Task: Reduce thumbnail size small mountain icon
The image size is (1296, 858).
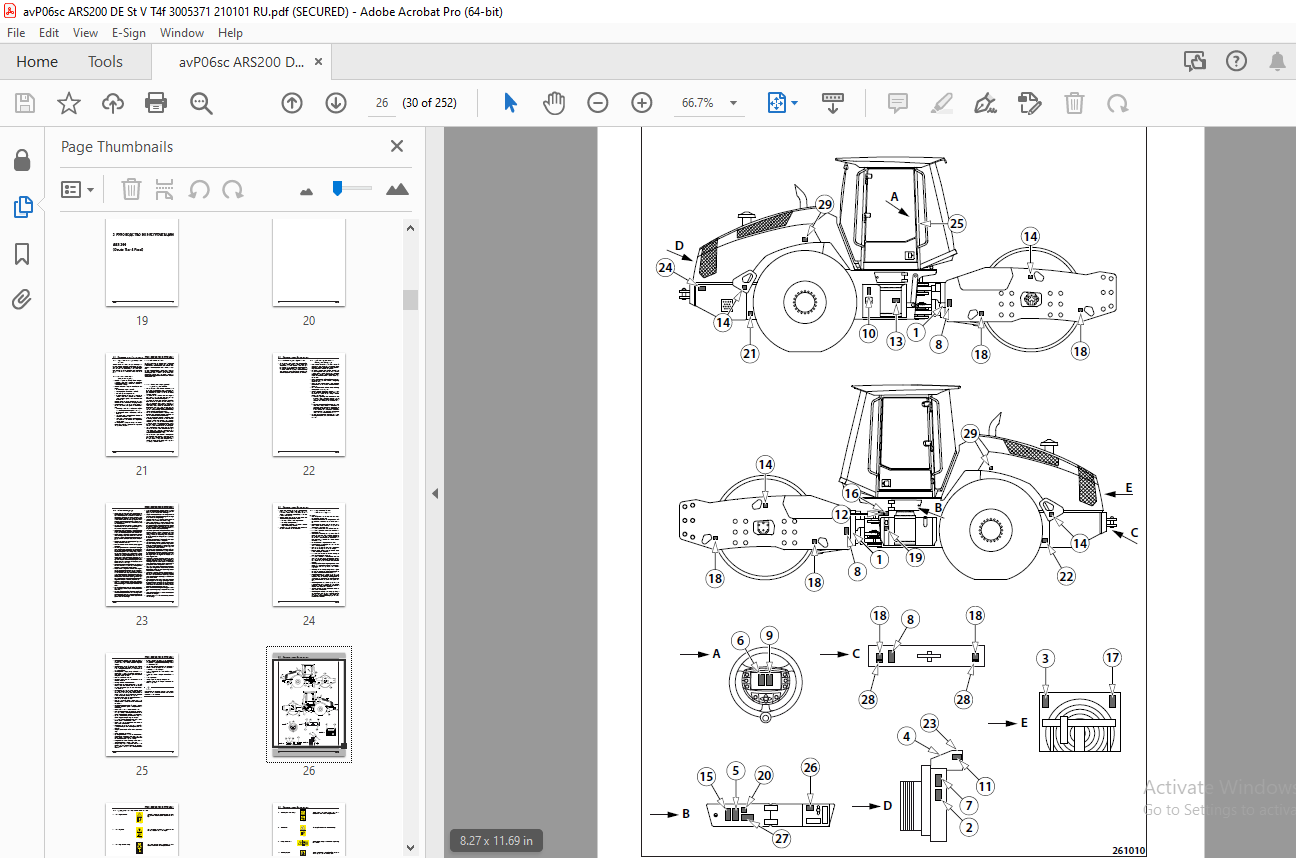Action: 306,190
